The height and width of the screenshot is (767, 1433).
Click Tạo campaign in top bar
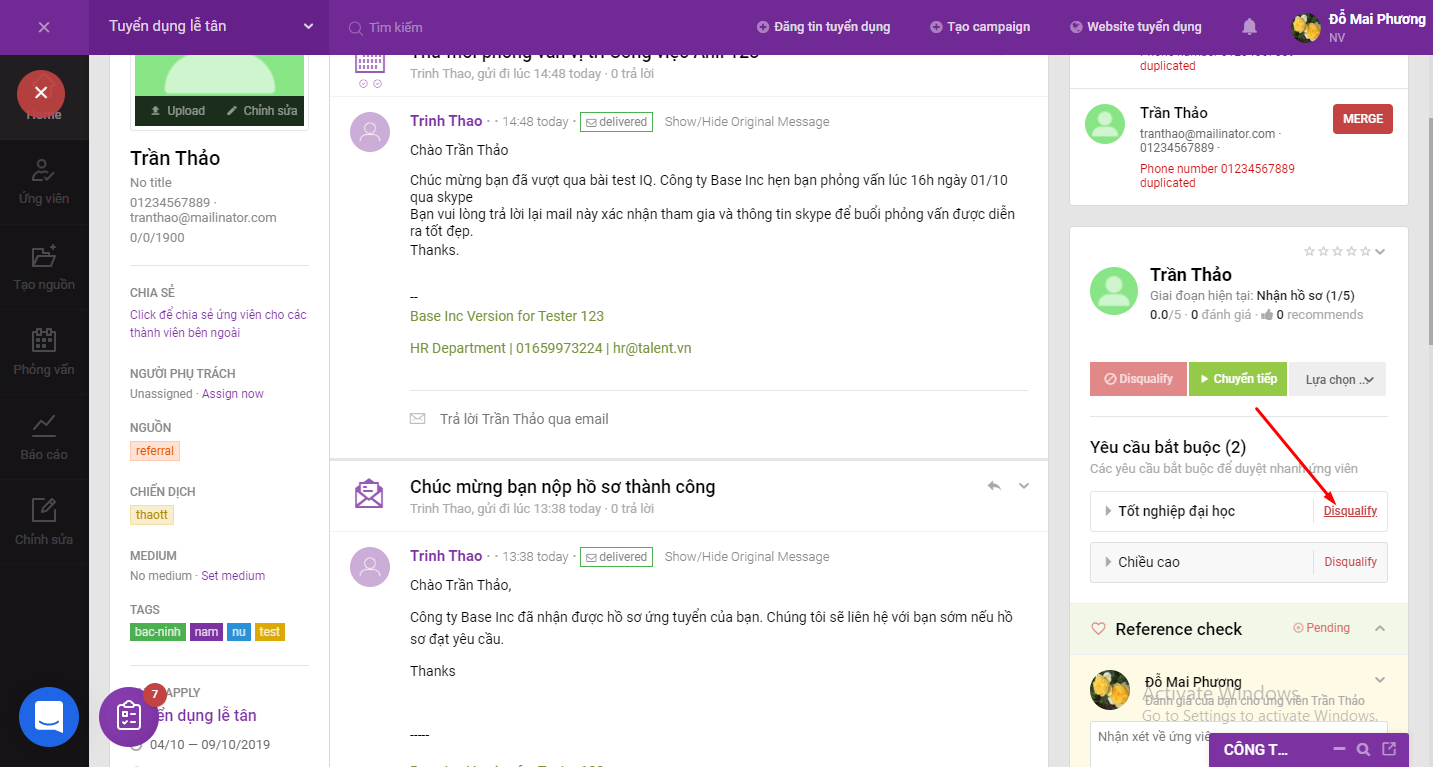[980, 27]
